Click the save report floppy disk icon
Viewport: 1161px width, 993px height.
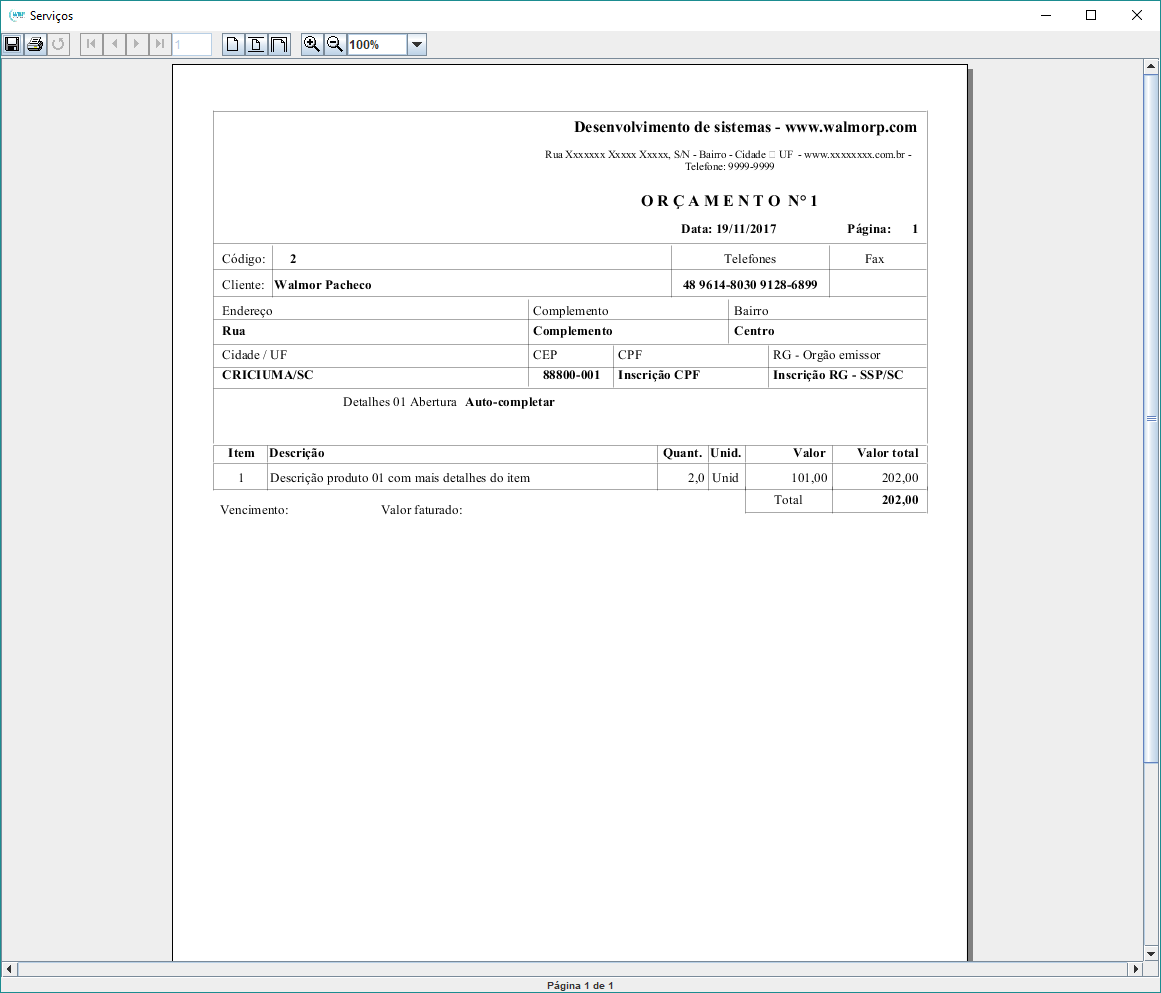tap(13, 44)
